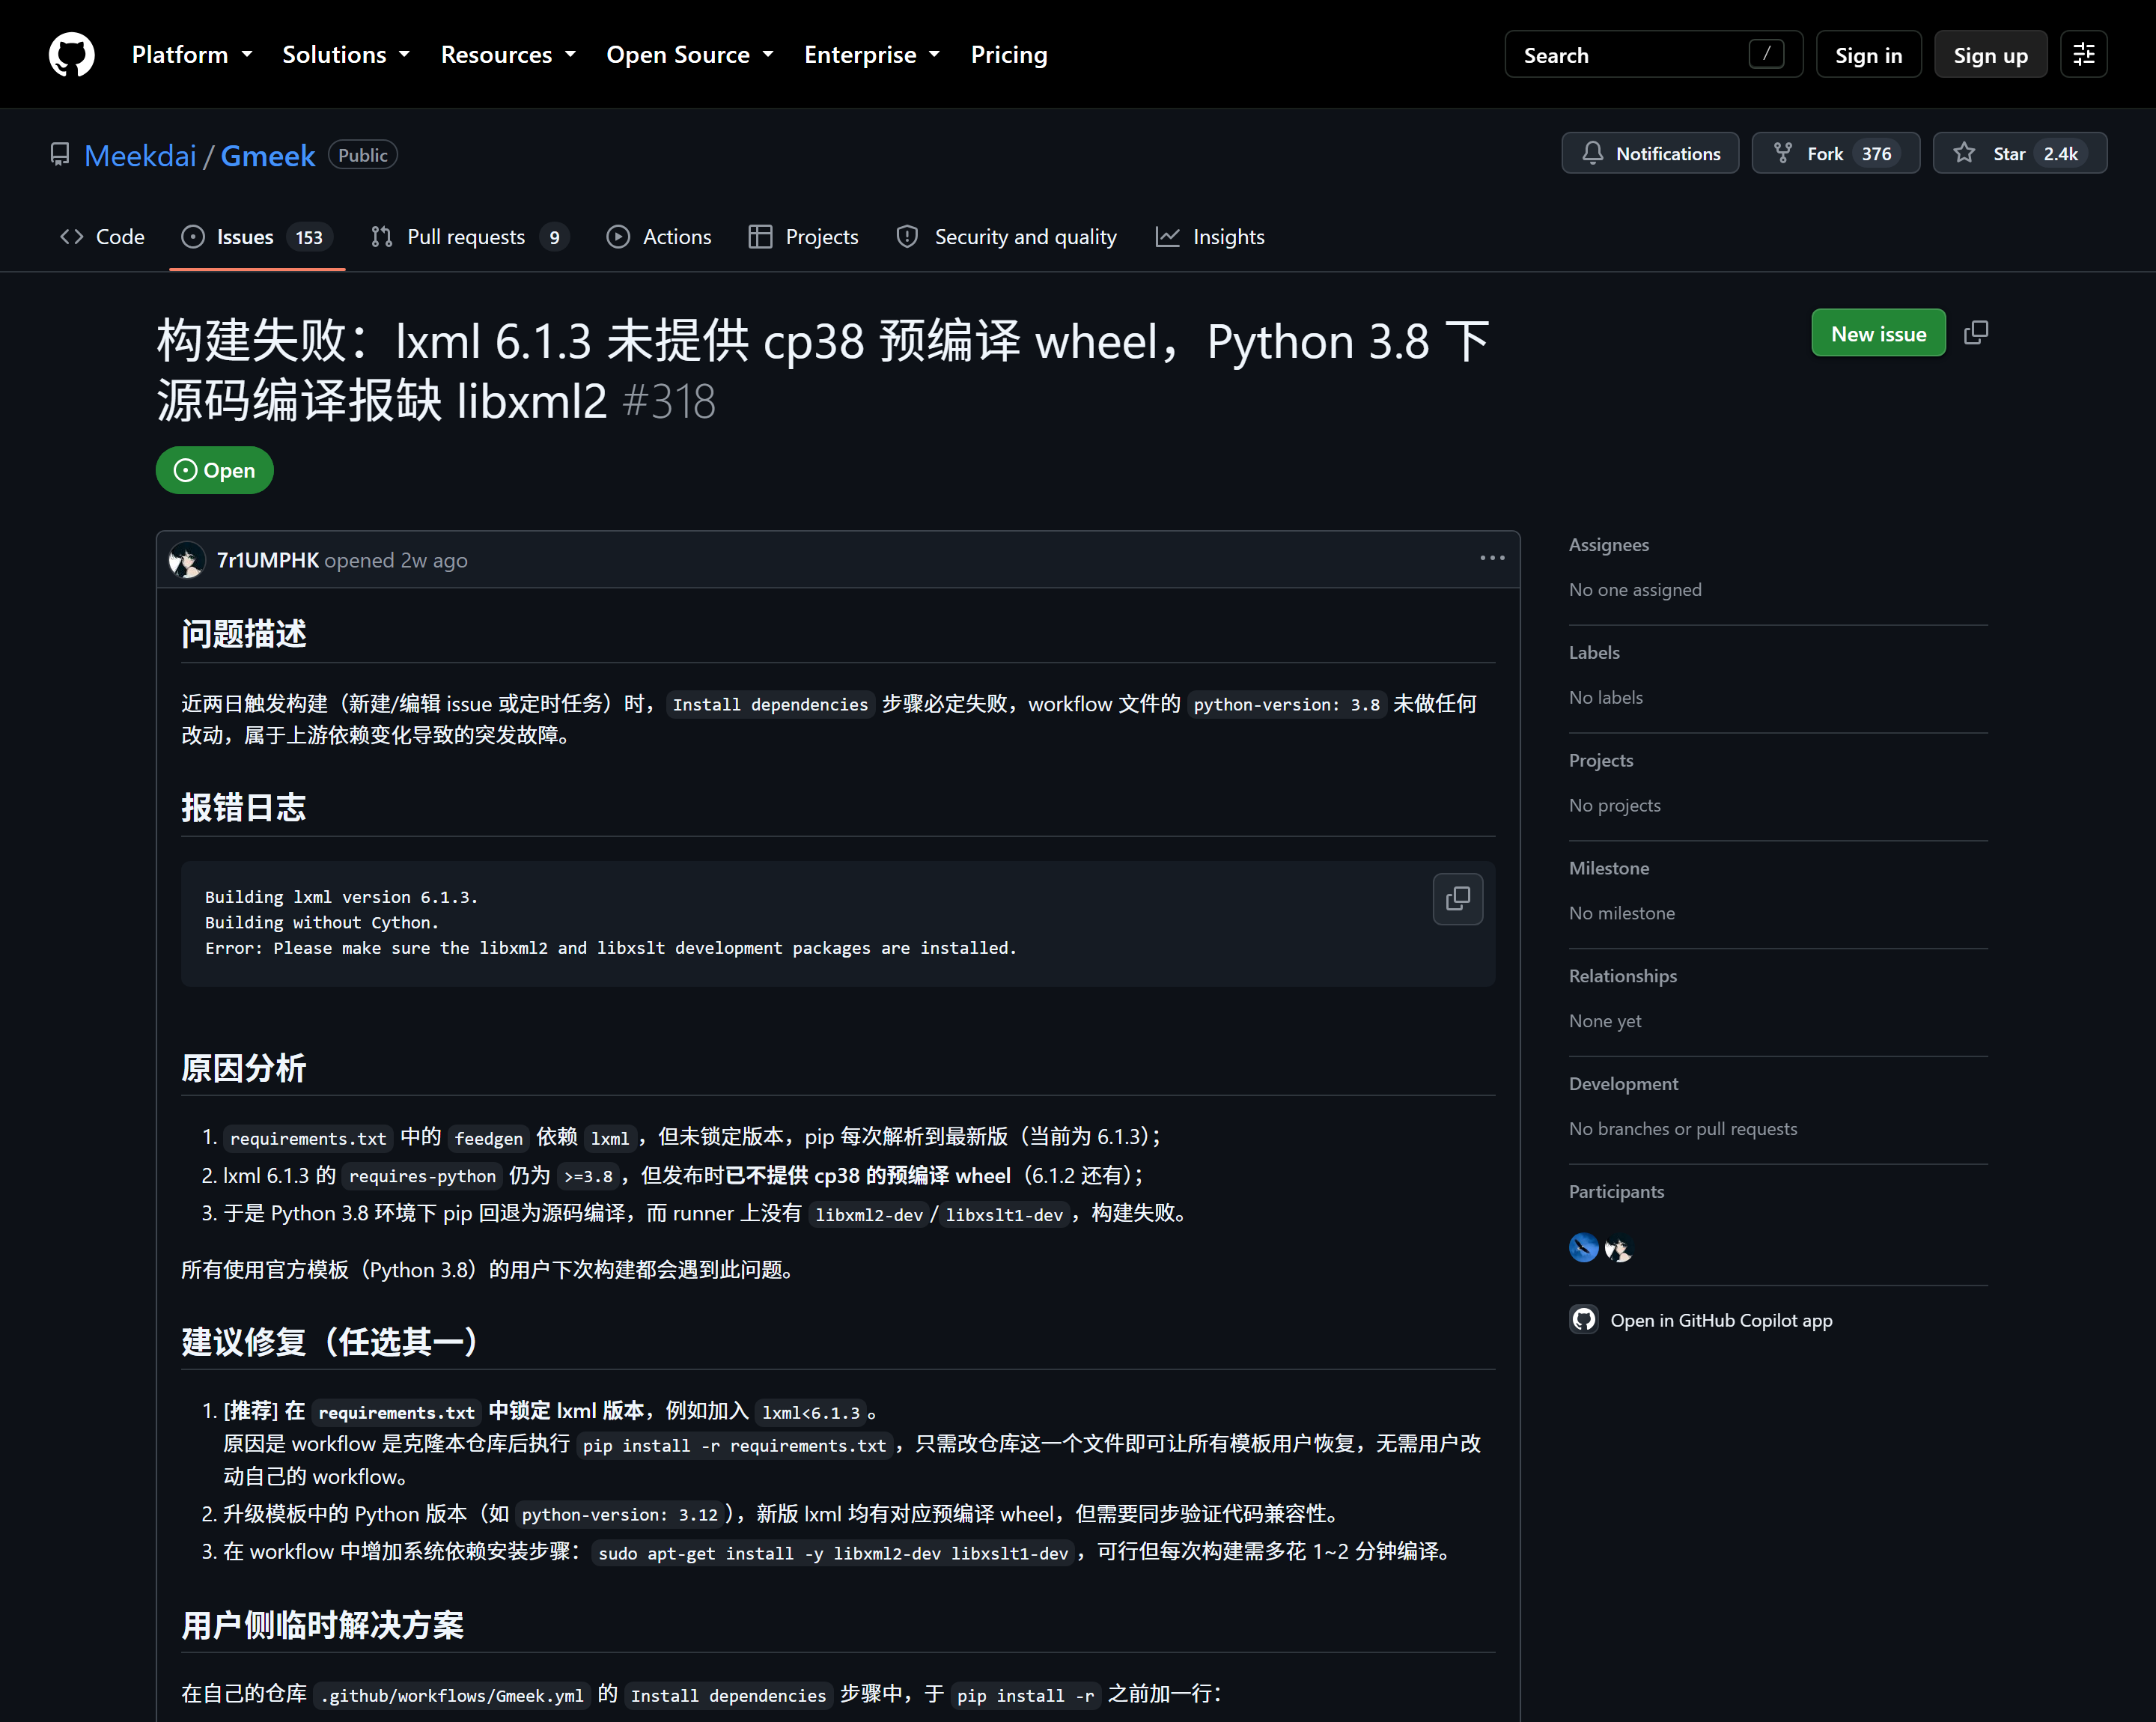Click 'No branches or pull requests' text
2156x1722 pixels.
1683,1129
